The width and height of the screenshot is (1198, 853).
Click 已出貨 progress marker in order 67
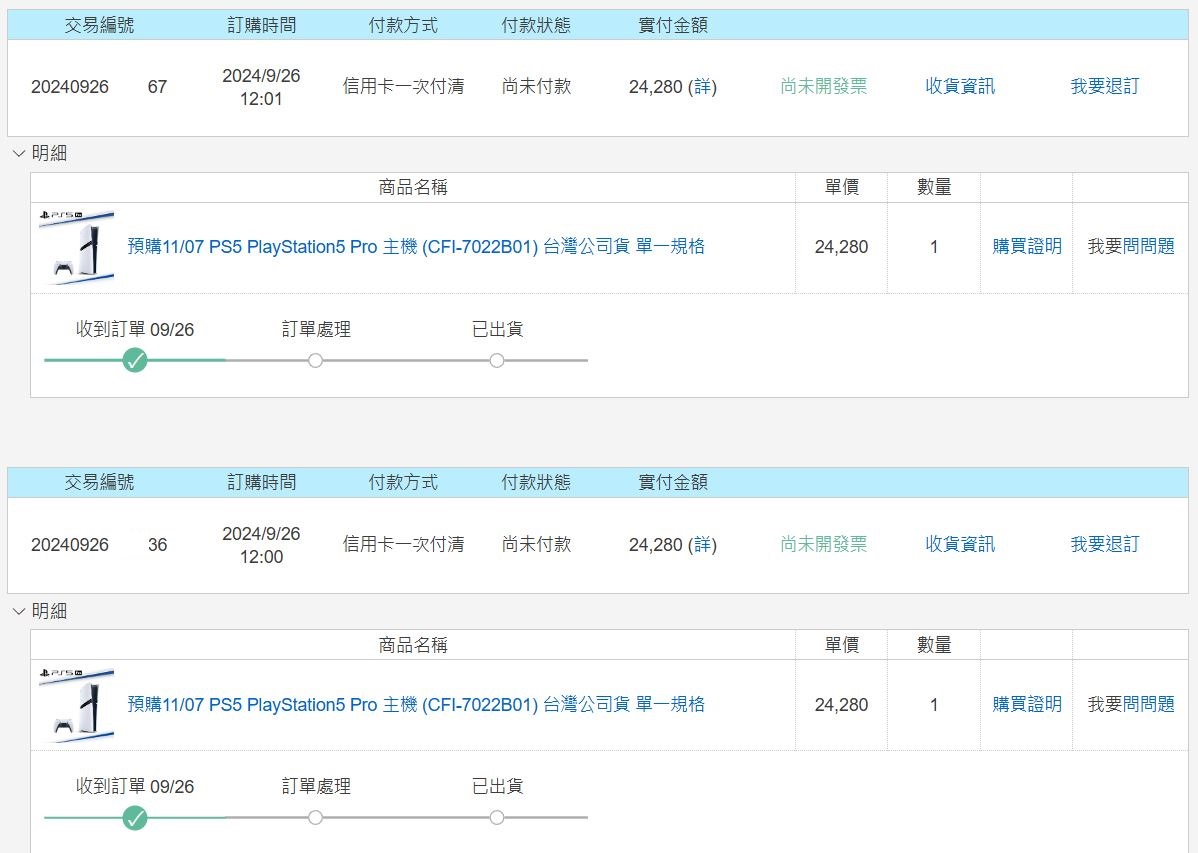pos(497,360)
